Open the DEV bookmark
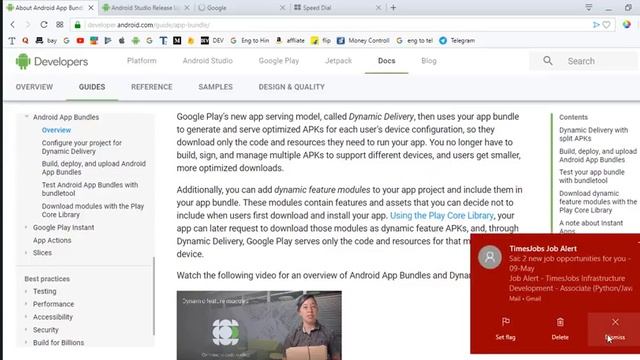The image size is (640, 360). (x=212, y=40)
